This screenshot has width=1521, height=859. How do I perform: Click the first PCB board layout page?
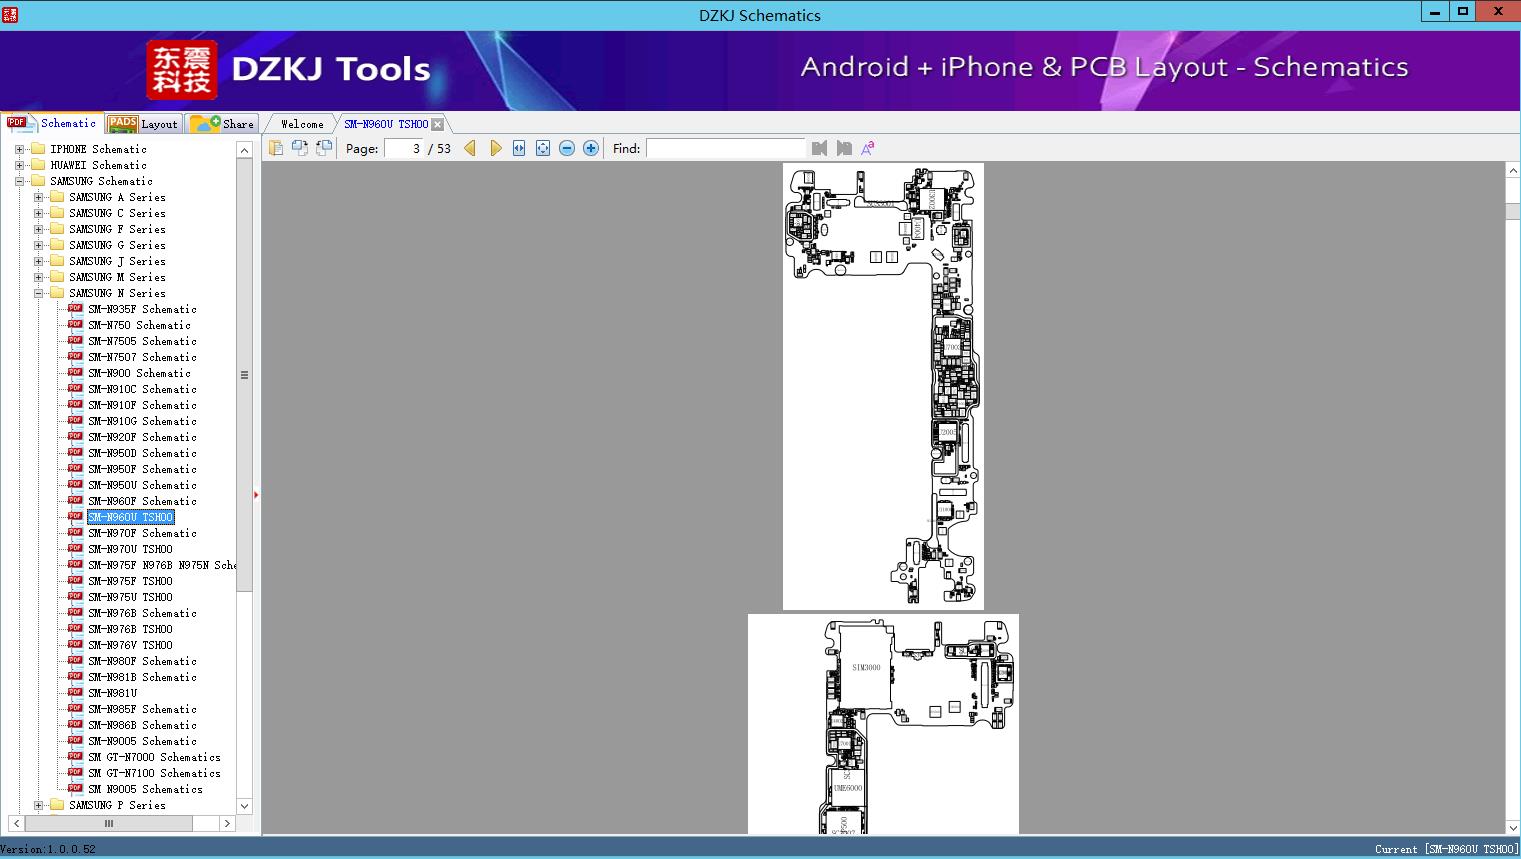pyautogui.click(x=883, y=386)
